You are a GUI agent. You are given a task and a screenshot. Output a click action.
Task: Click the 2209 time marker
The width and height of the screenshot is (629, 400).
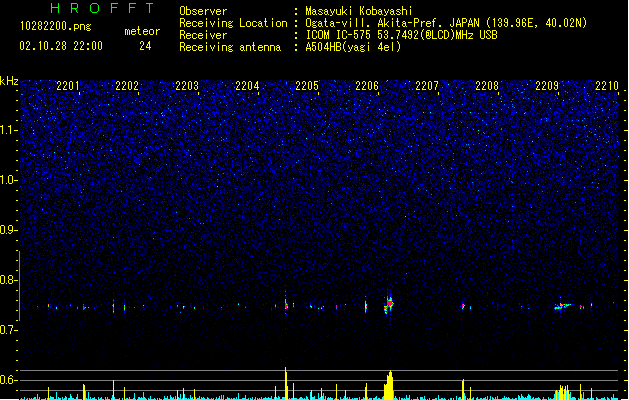(547, 85)
